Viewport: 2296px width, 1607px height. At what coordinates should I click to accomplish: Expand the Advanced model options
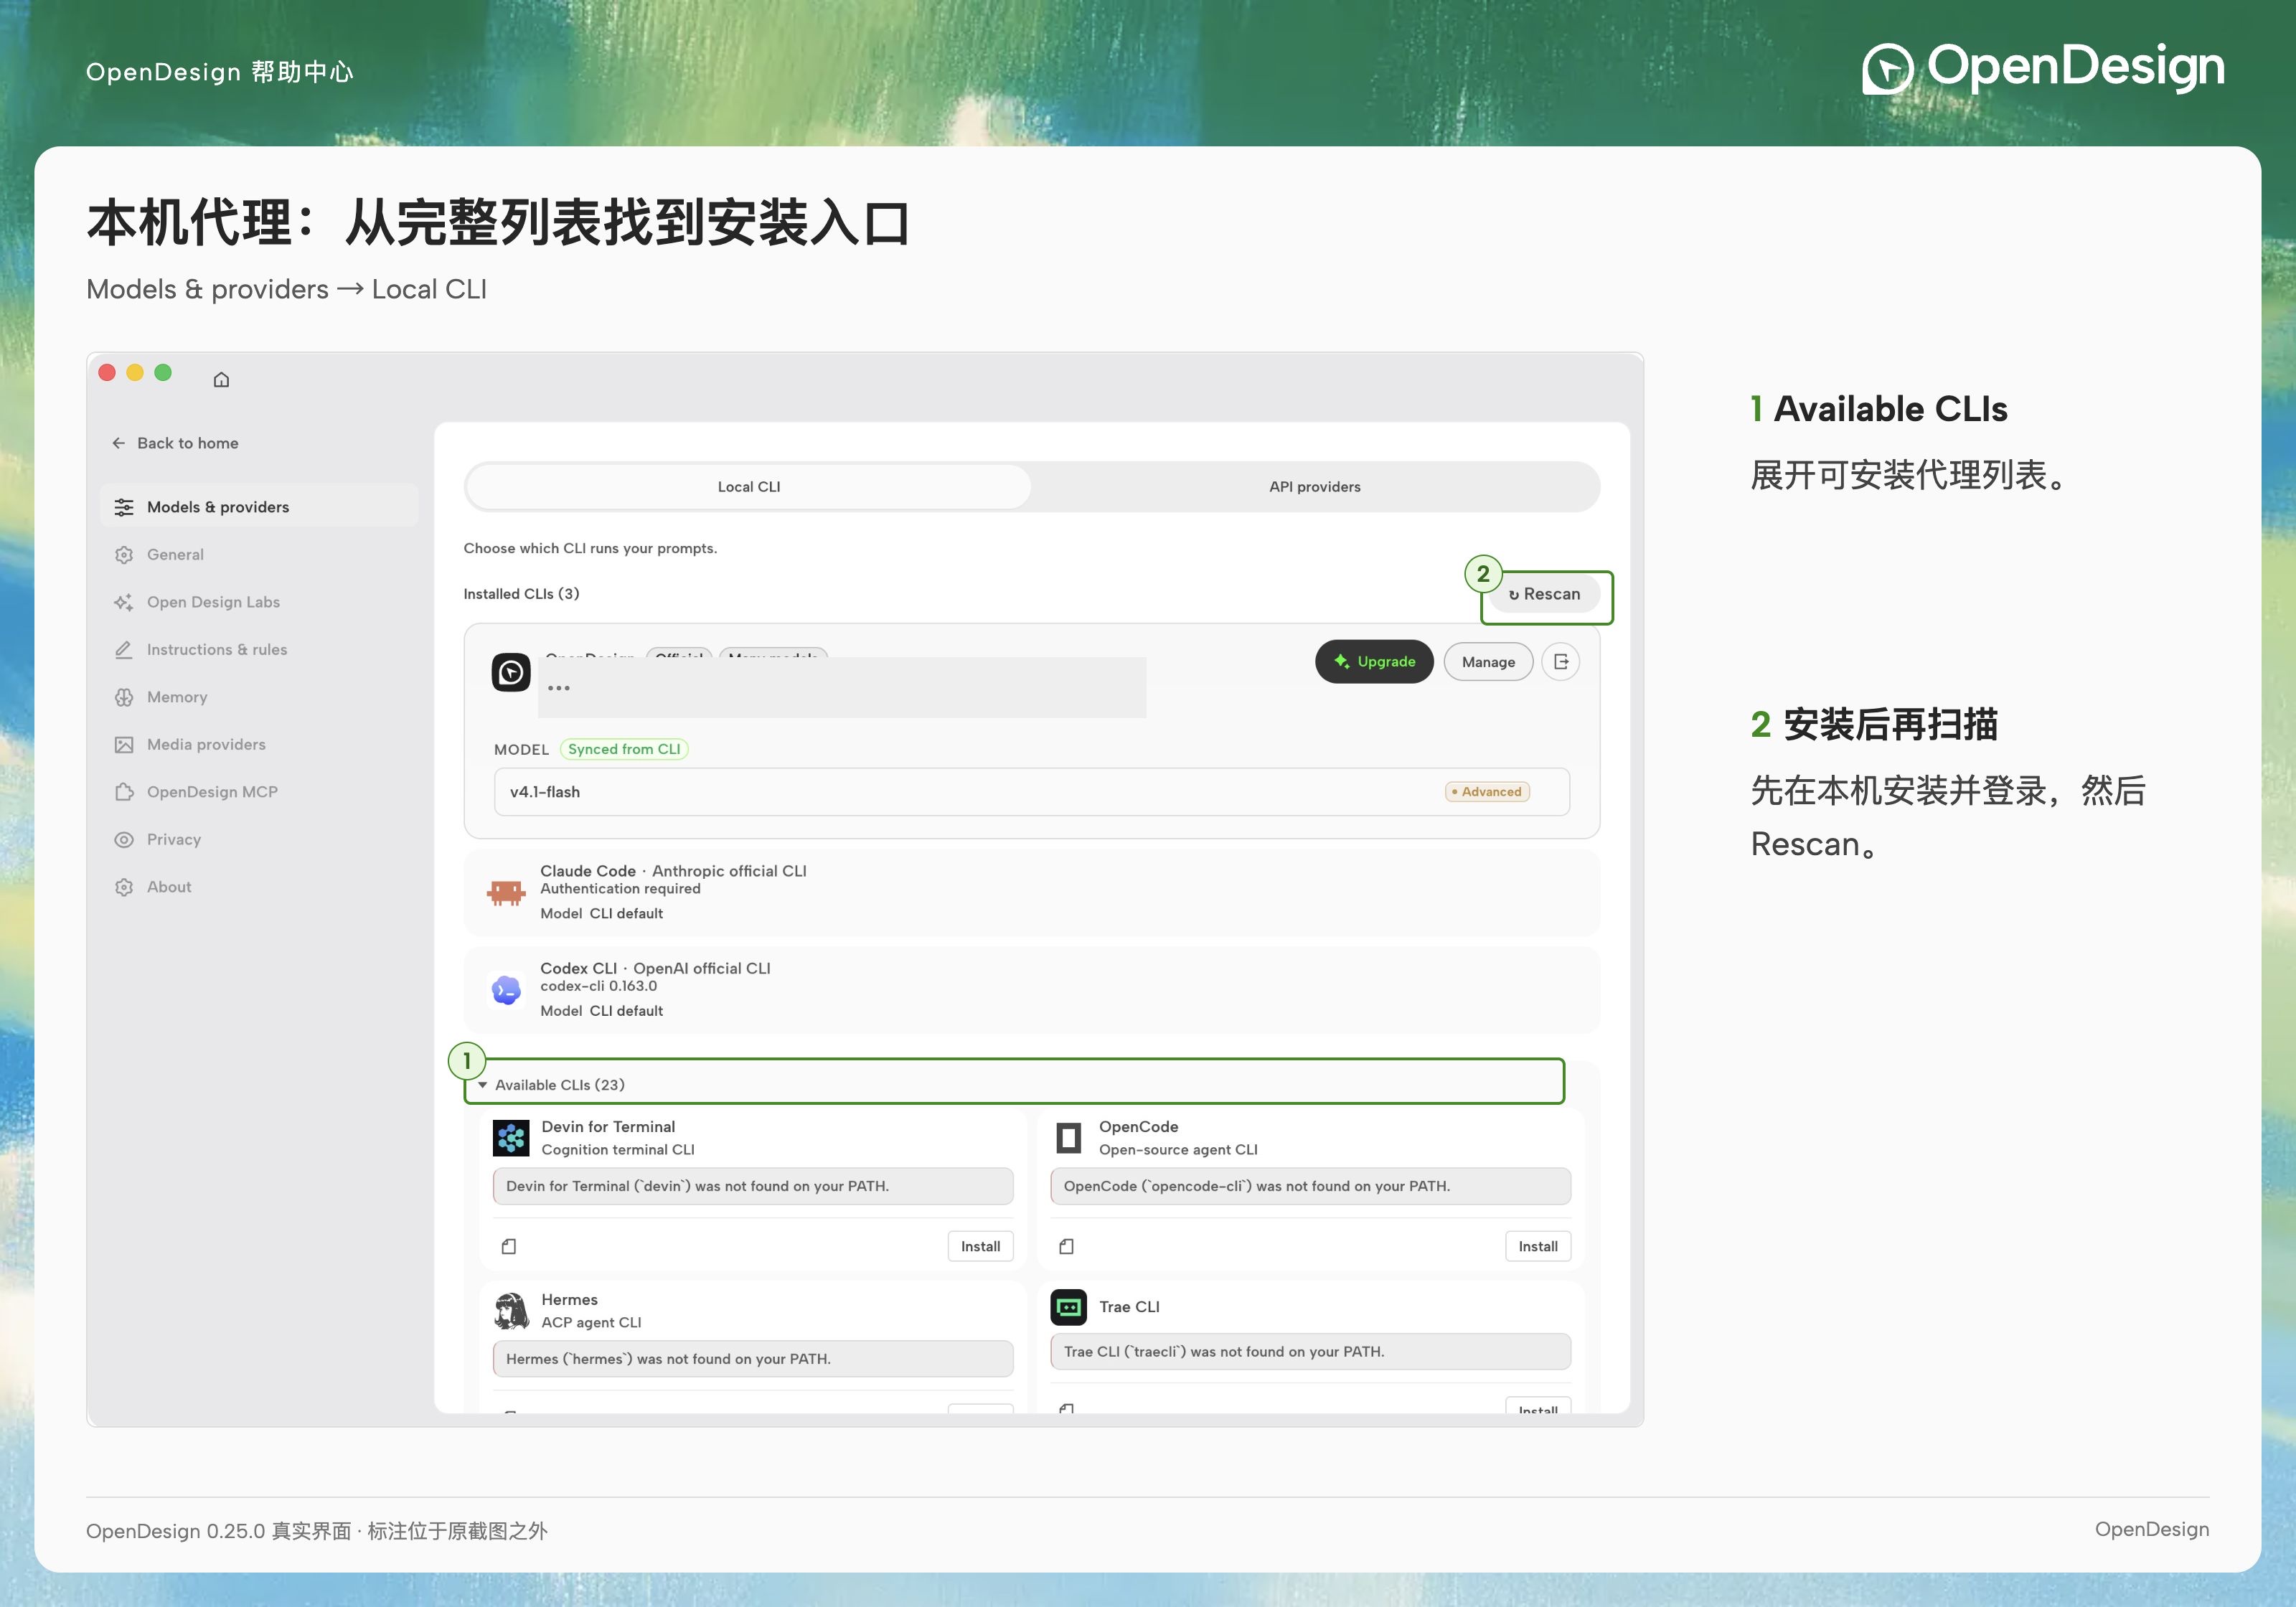point(1487,792)
